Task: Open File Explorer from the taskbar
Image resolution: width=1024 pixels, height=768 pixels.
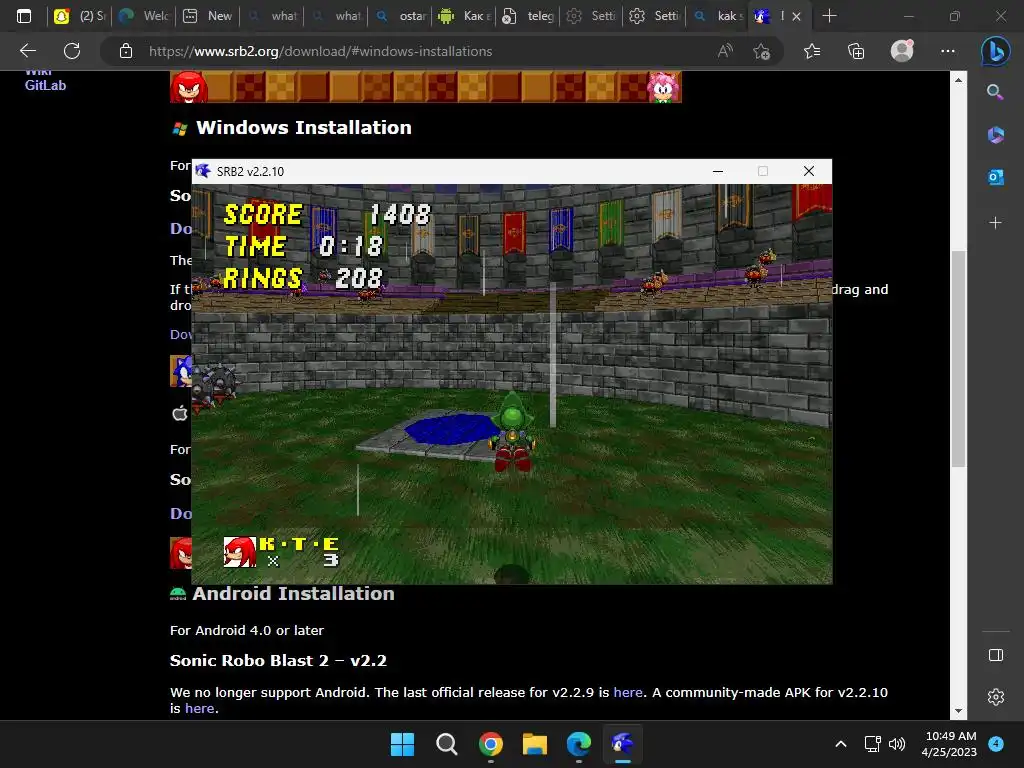Action: tap(535, 744)
